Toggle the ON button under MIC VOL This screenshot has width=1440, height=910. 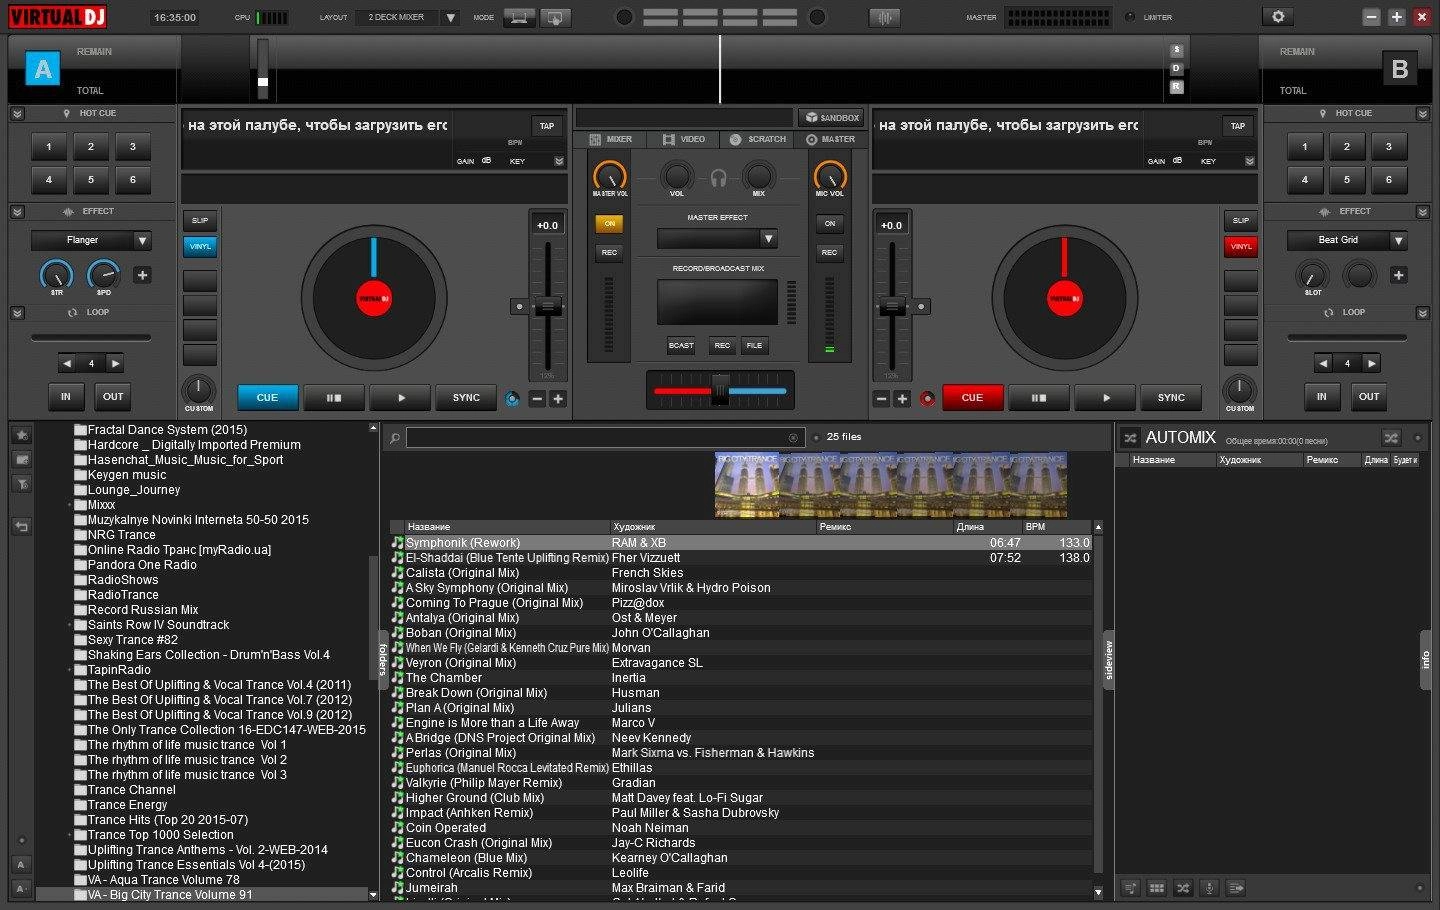[829, 224]
